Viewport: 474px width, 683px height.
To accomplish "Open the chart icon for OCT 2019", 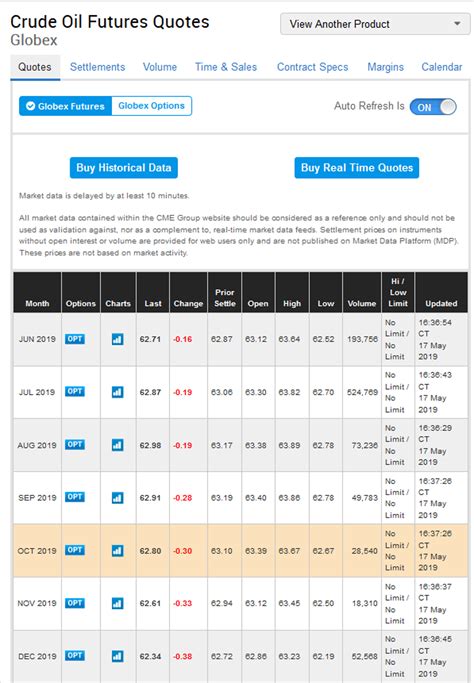I will pyautogui.click(x=117, y=551).
